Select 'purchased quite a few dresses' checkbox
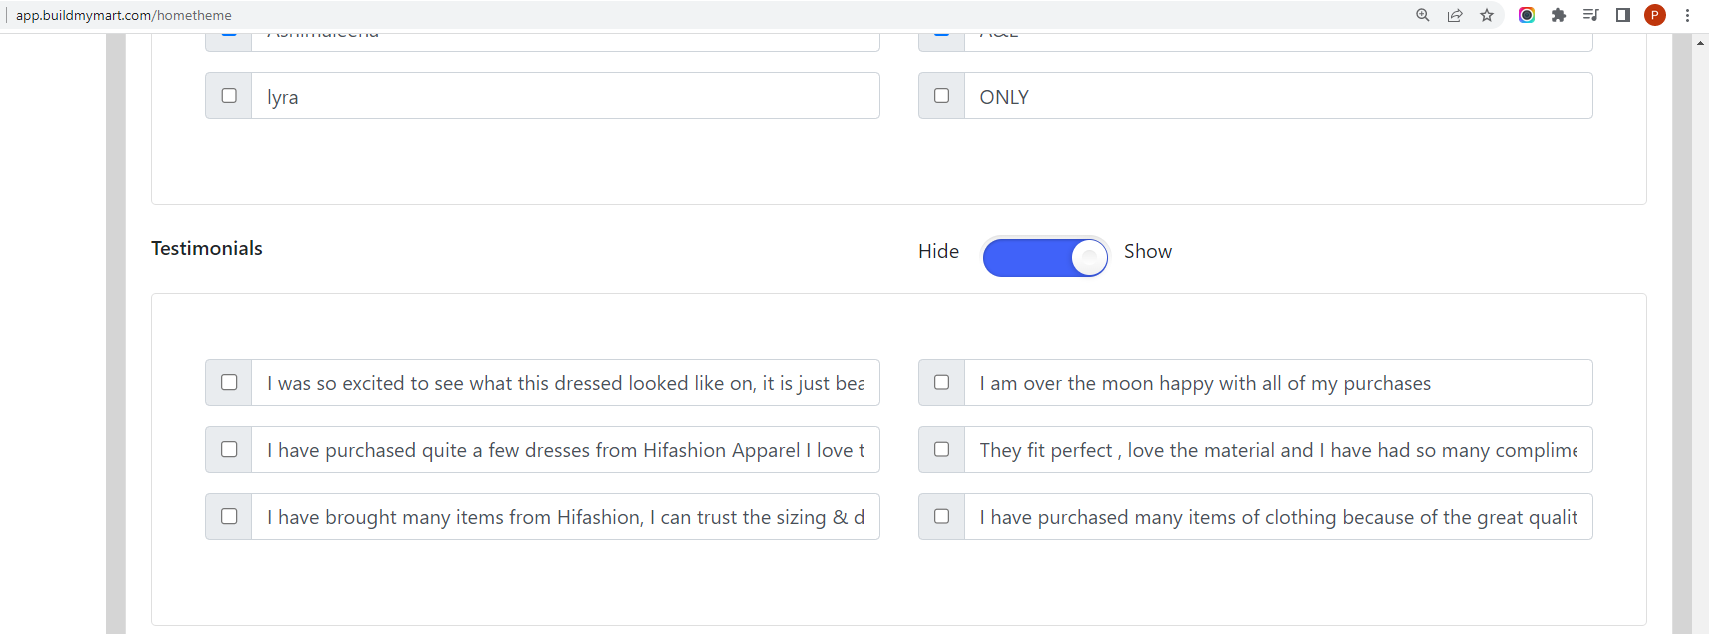Image resolution: width=1709 pixels, height=634 pixels. [x=229, y=449]
